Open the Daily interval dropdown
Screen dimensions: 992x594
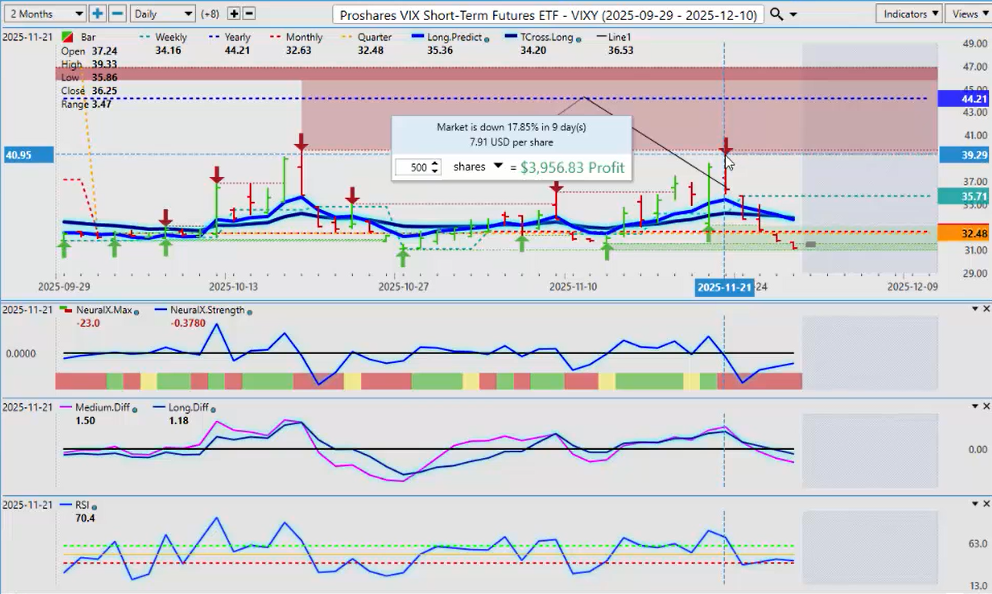(163, 13)
